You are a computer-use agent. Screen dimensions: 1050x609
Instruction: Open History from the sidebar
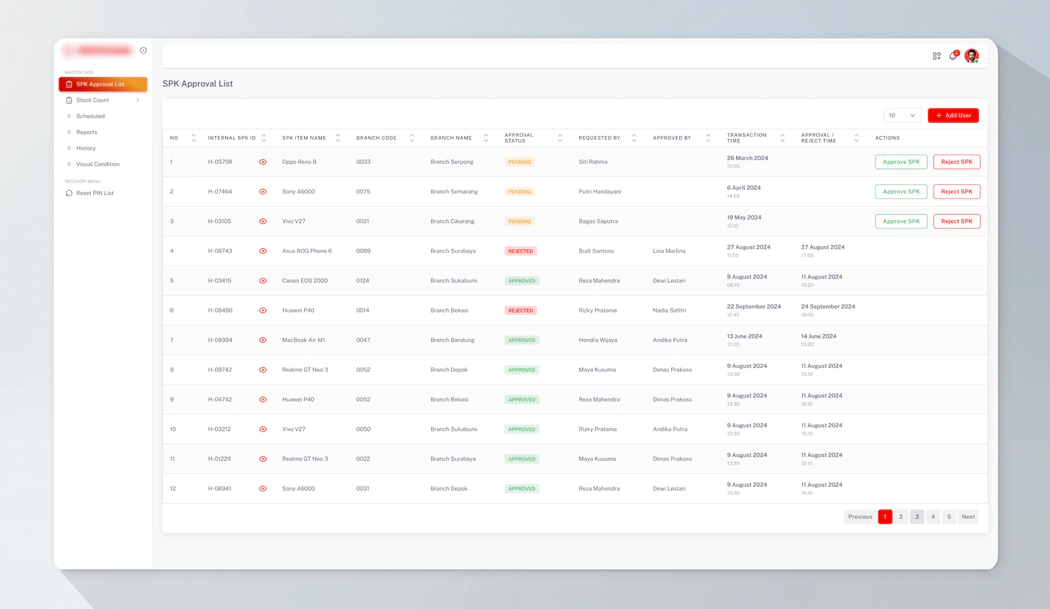point(86,148)
